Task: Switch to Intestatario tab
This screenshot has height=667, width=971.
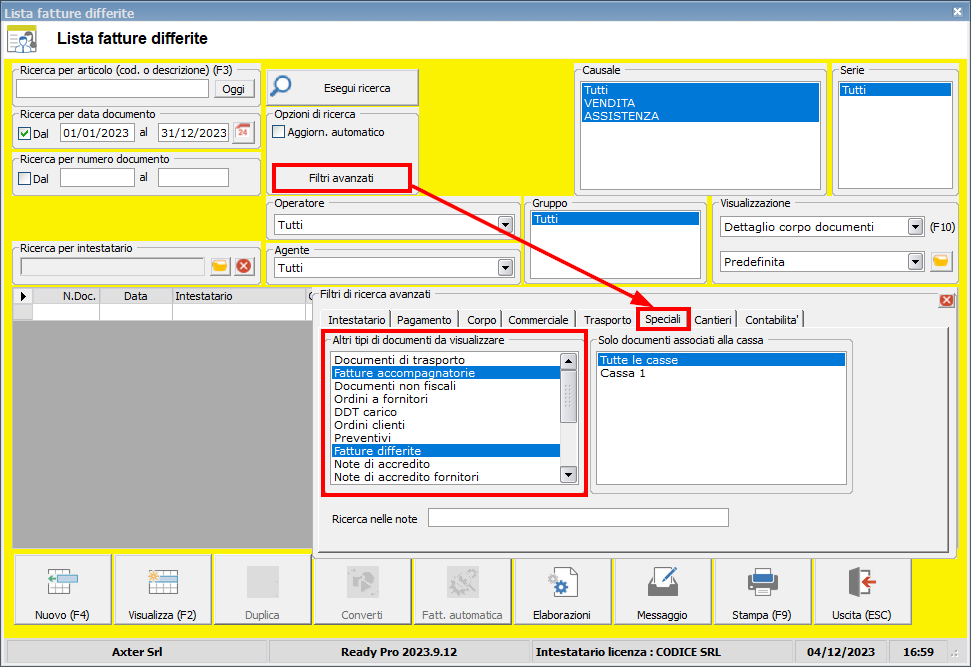Action: pyautogui.click(x=357, y=320)
